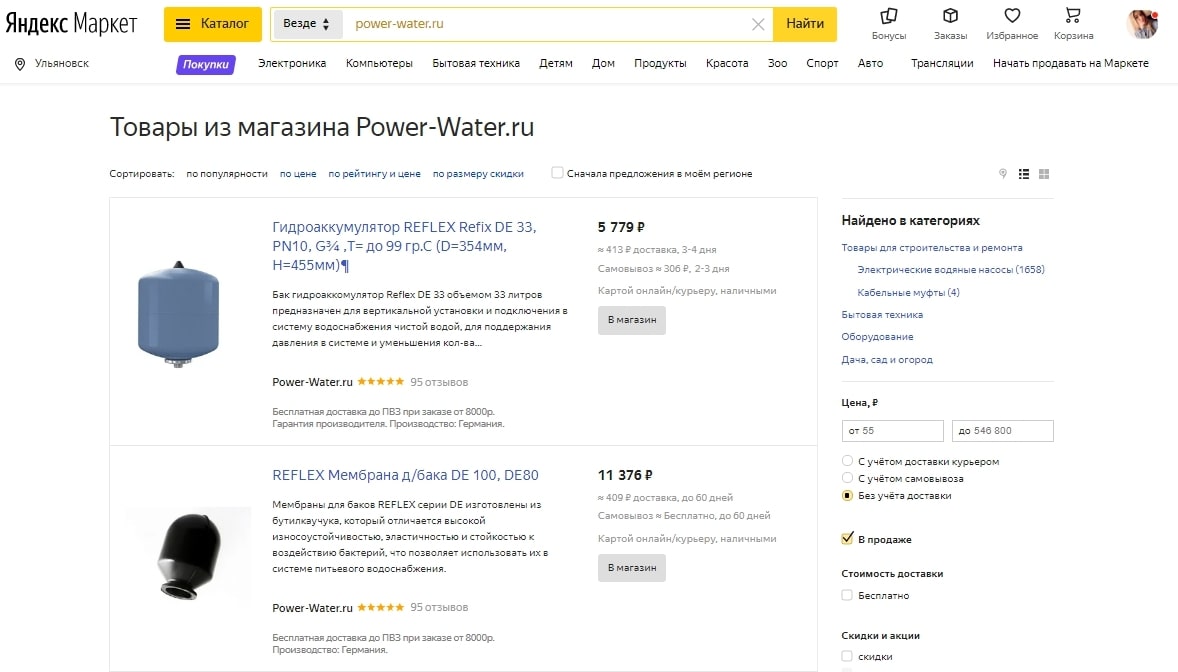Open the Корзина shopping cart

pos(1073,18)
